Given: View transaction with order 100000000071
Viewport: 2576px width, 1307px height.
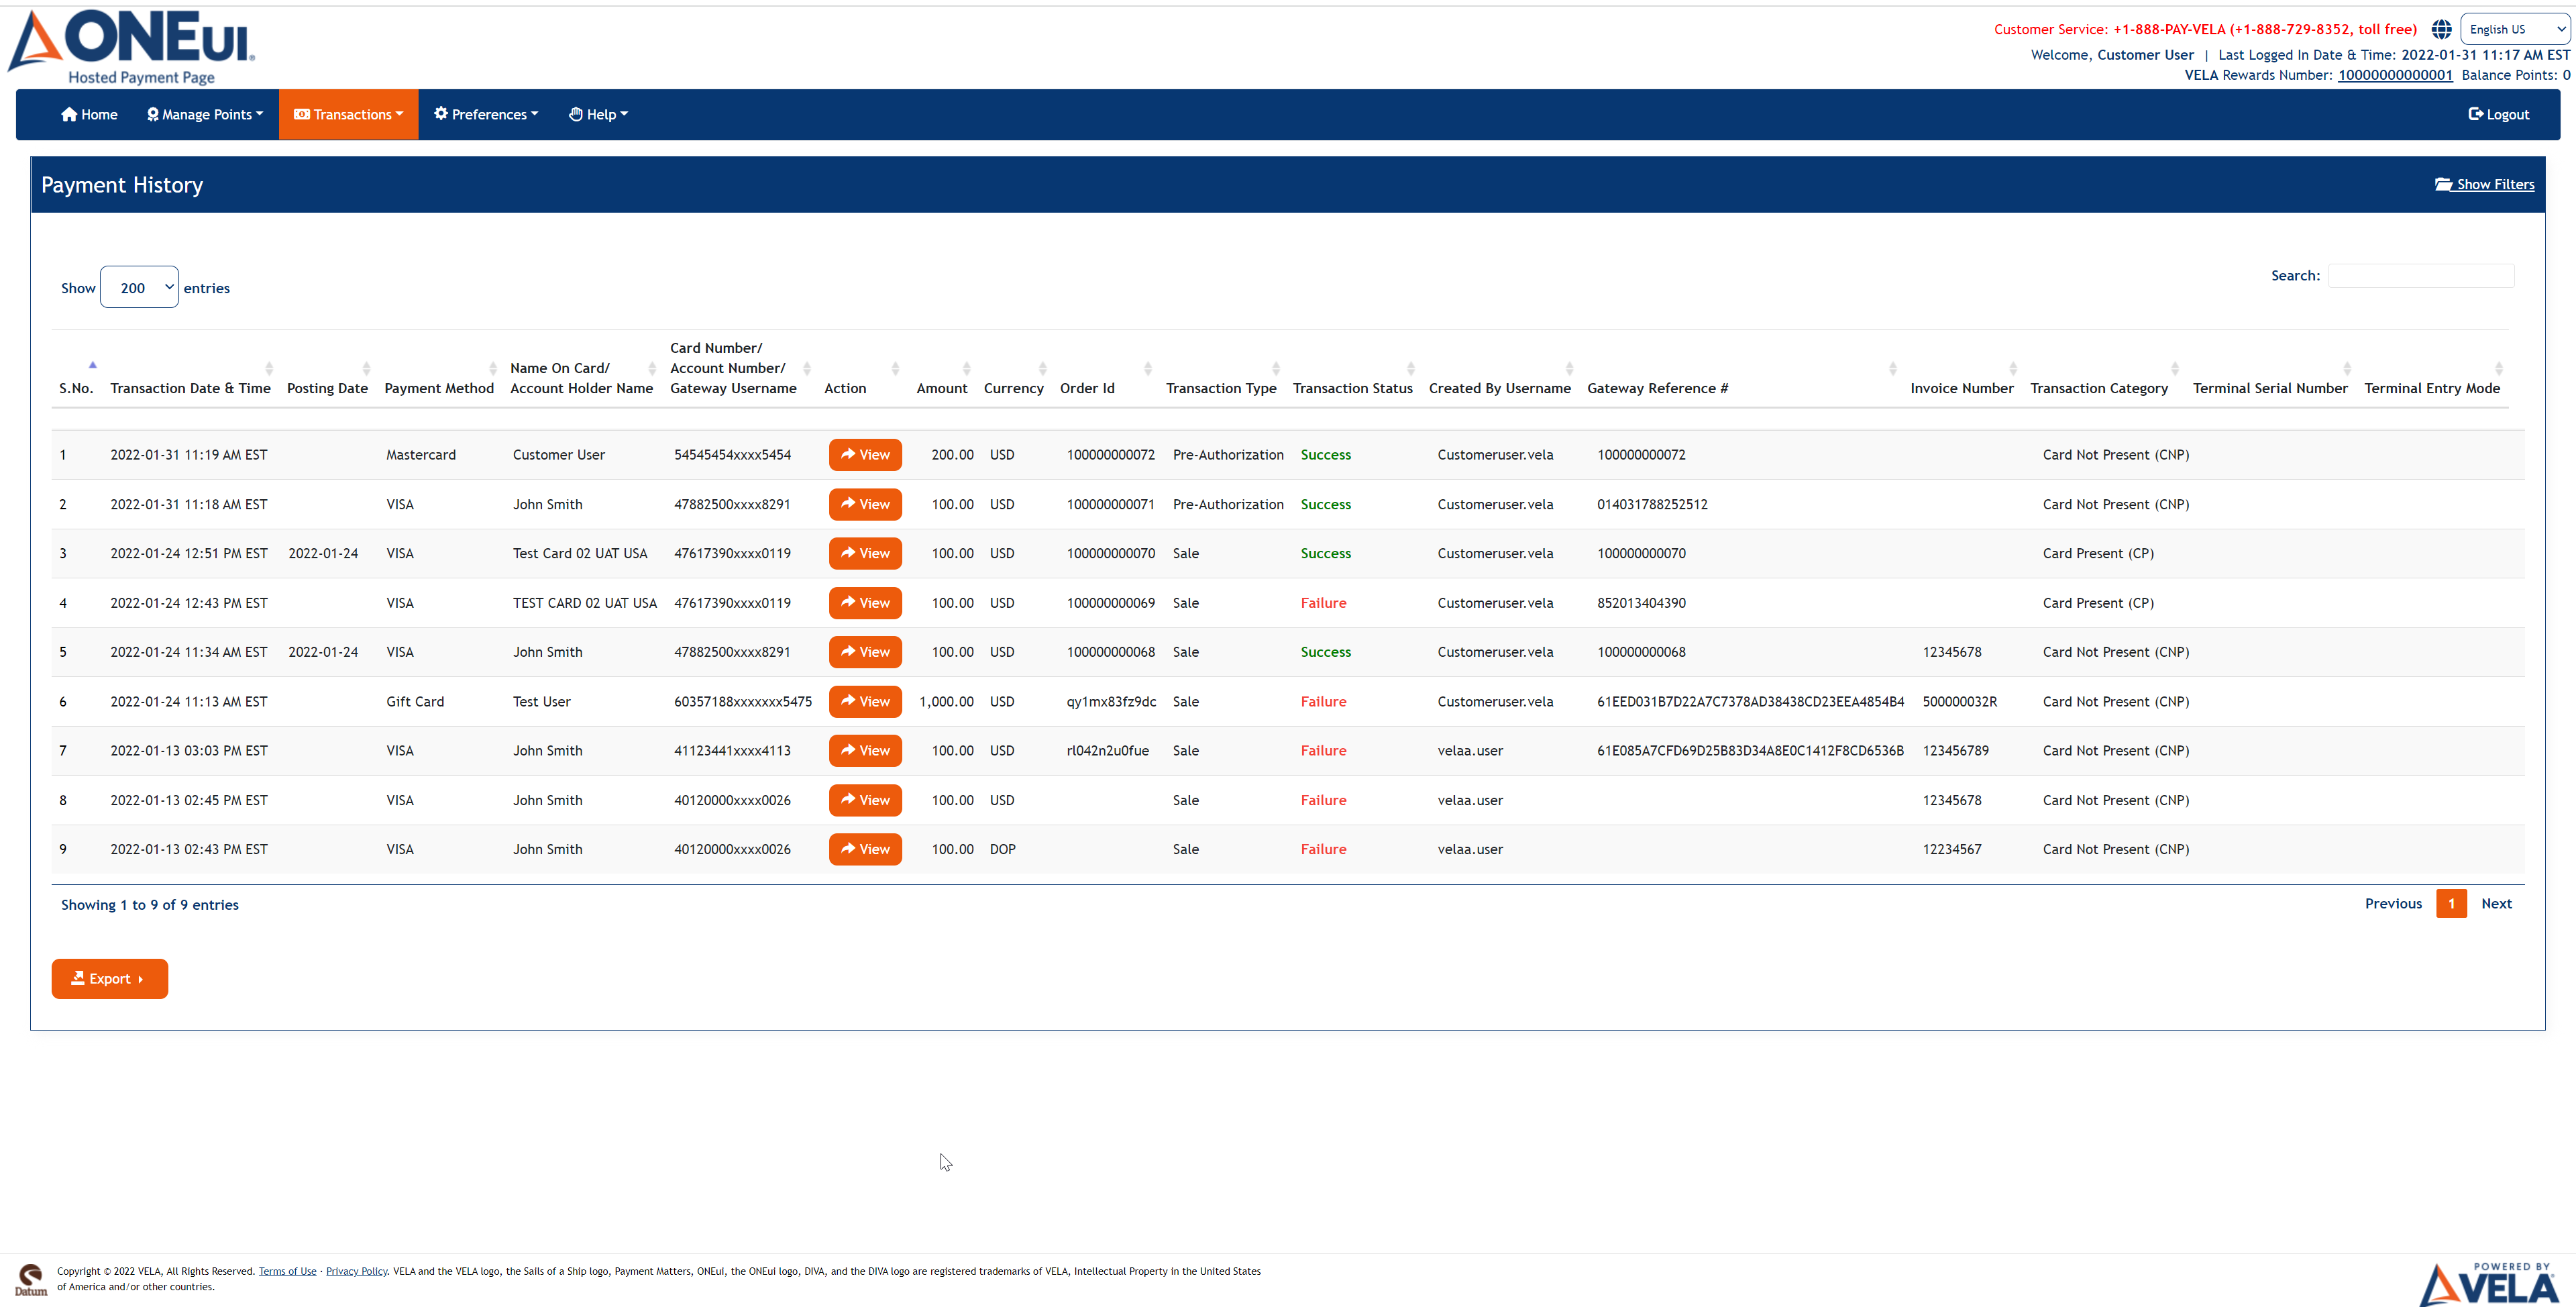Looking at the screenshot, I should click(865, 504).
